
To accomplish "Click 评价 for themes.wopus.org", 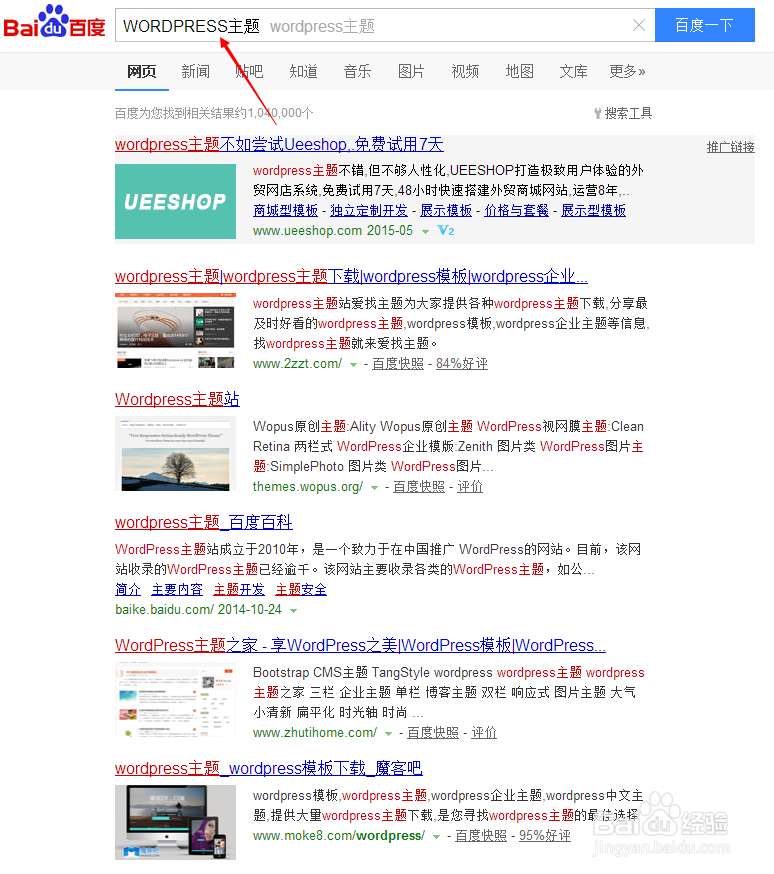I will click(470, 487).
